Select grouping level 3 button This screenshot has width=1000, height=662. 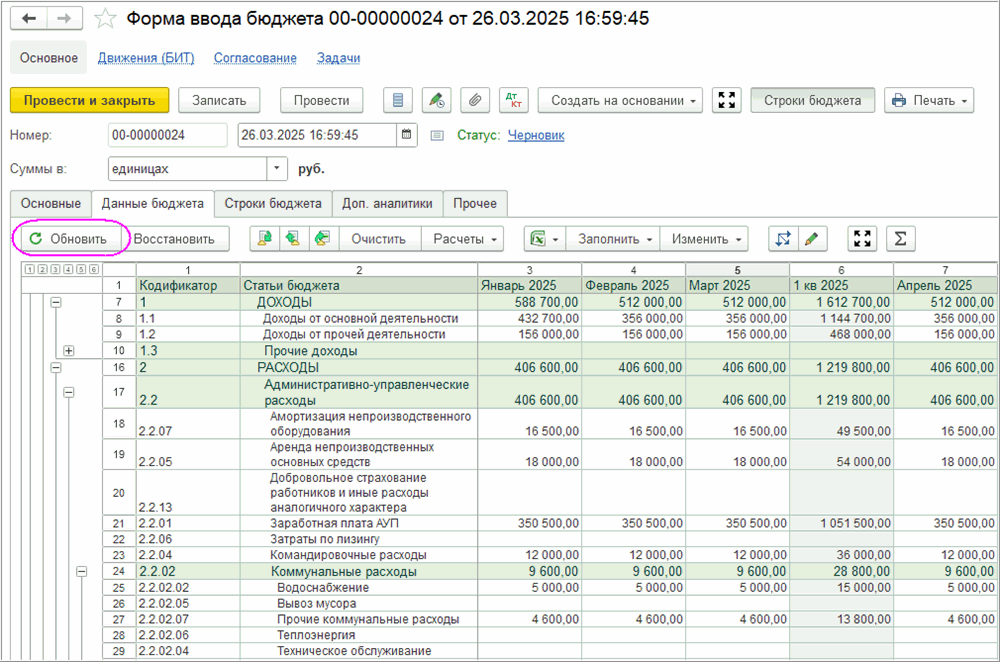point(53,269)
